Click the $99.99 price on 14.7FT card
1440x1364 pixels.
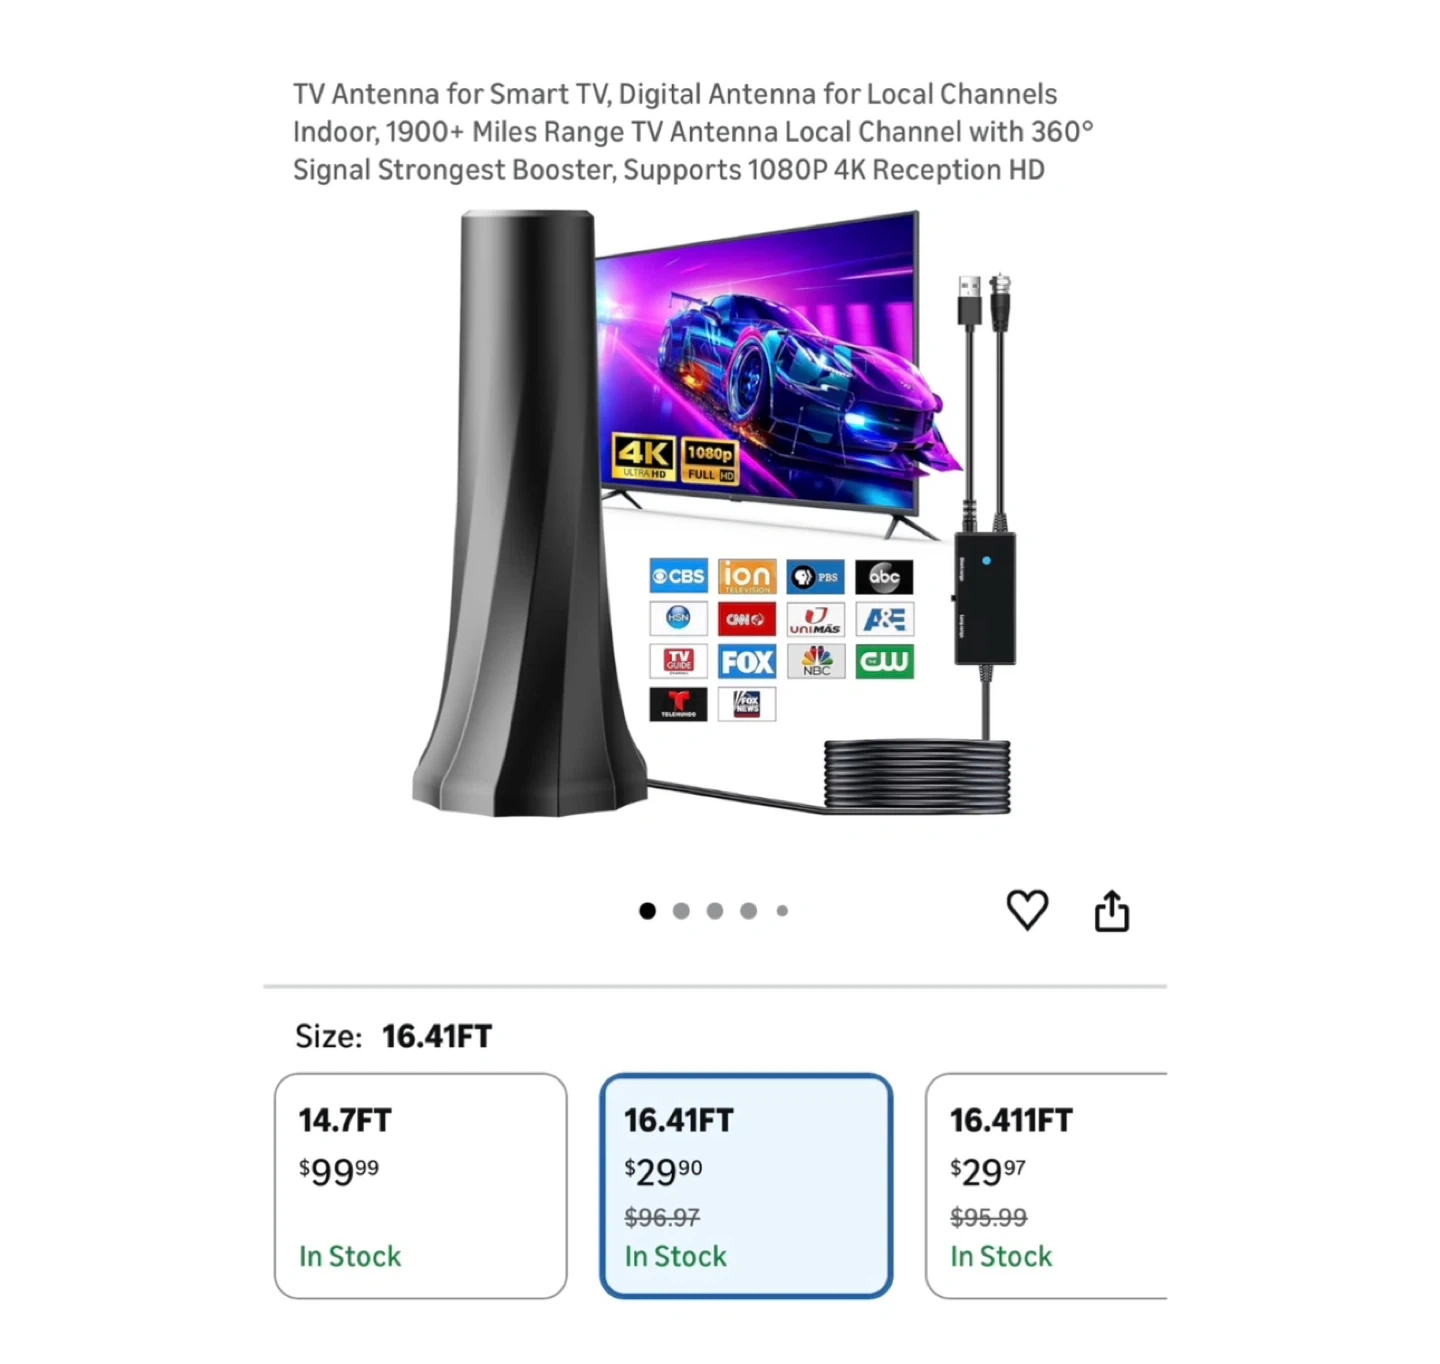tap(339, 1171)
